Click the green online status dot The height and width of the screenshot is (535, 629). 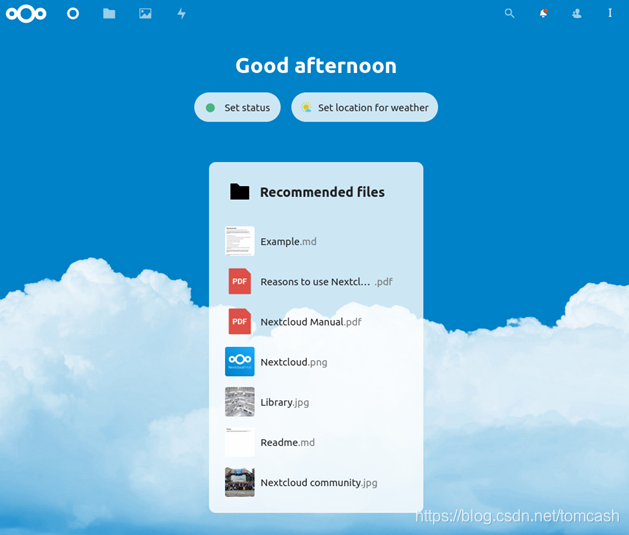pos(210,107)
